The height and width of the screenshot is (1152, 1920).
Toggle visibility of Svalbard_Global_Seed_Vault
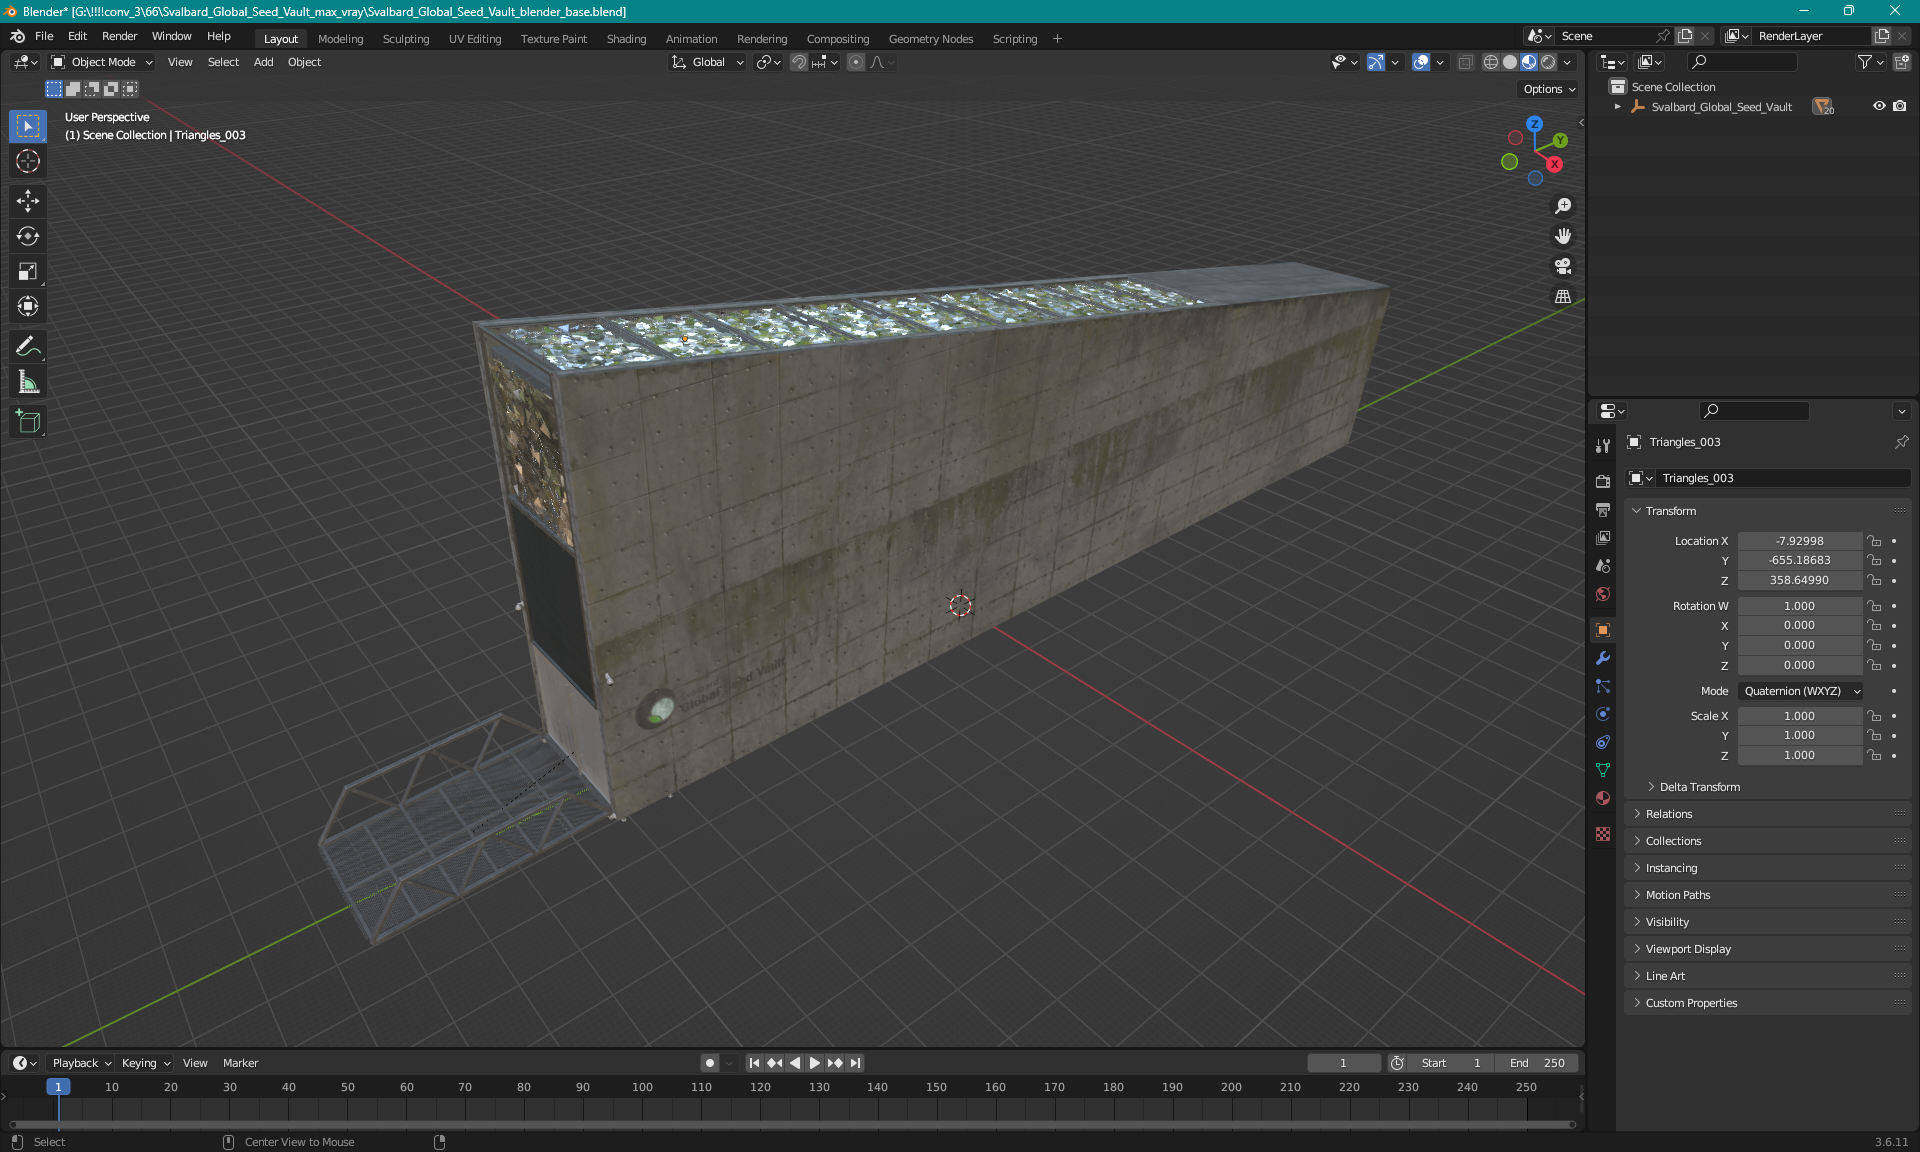coord(1879,106)
